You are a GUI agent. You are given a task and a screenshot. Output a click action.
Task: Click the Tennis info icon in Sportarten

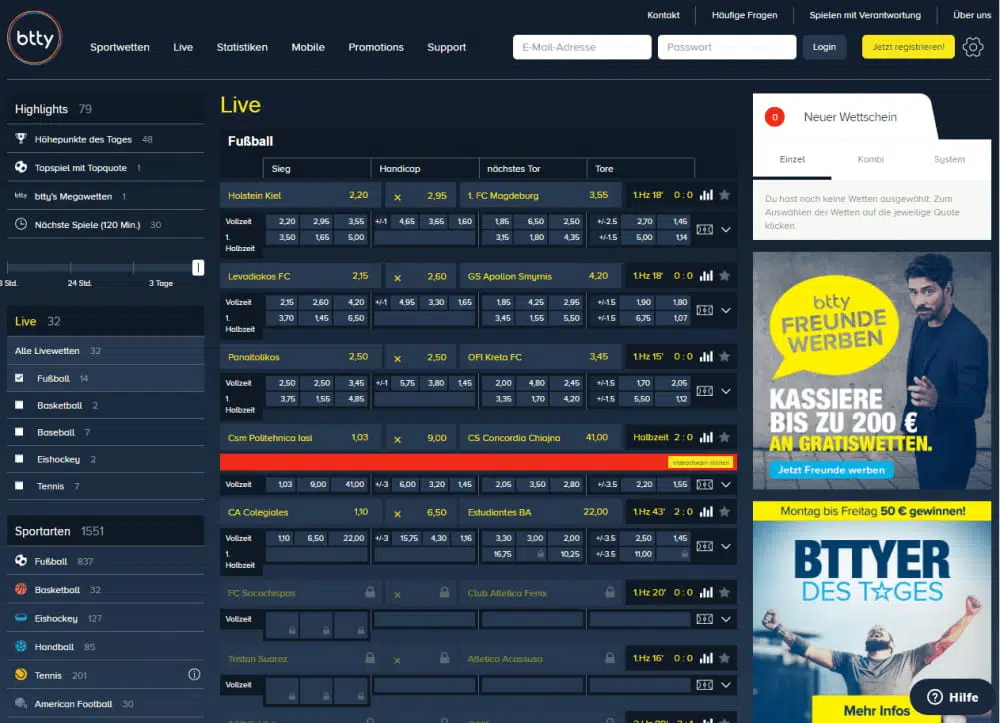(195, 675)
